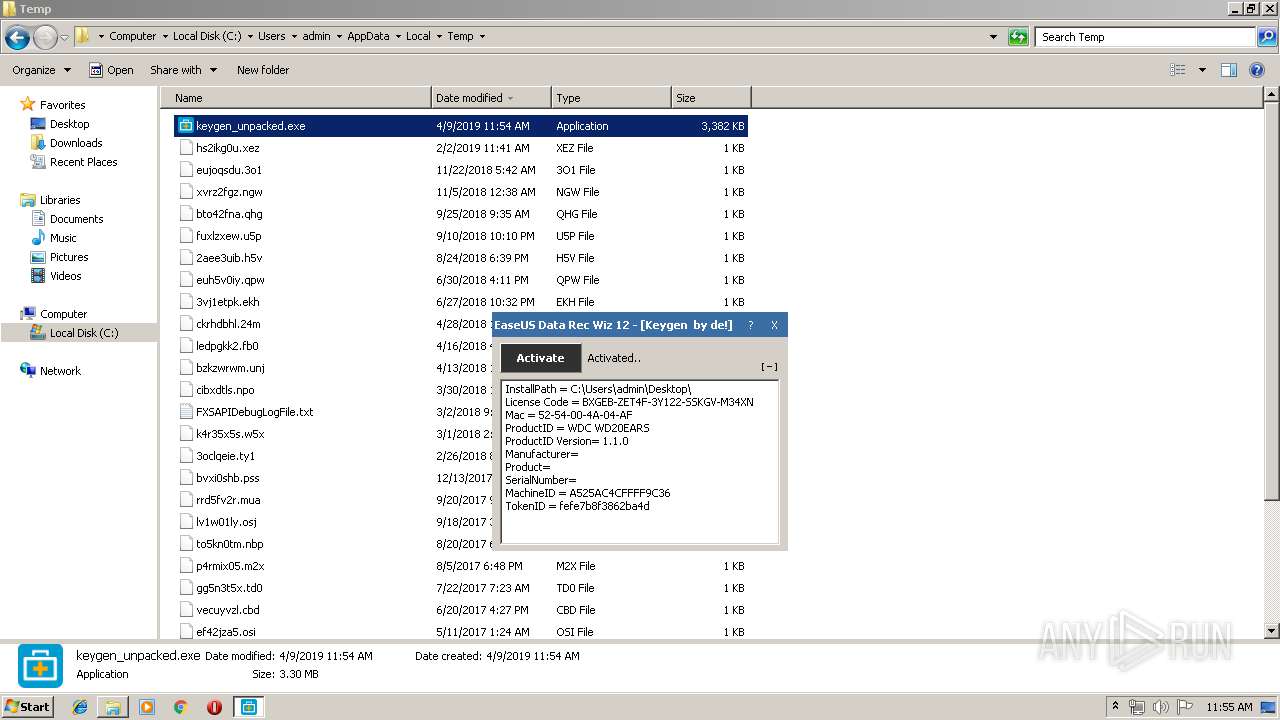Open Videos library
Viewport: 1280px width, 720px height.
pos(65,276)
